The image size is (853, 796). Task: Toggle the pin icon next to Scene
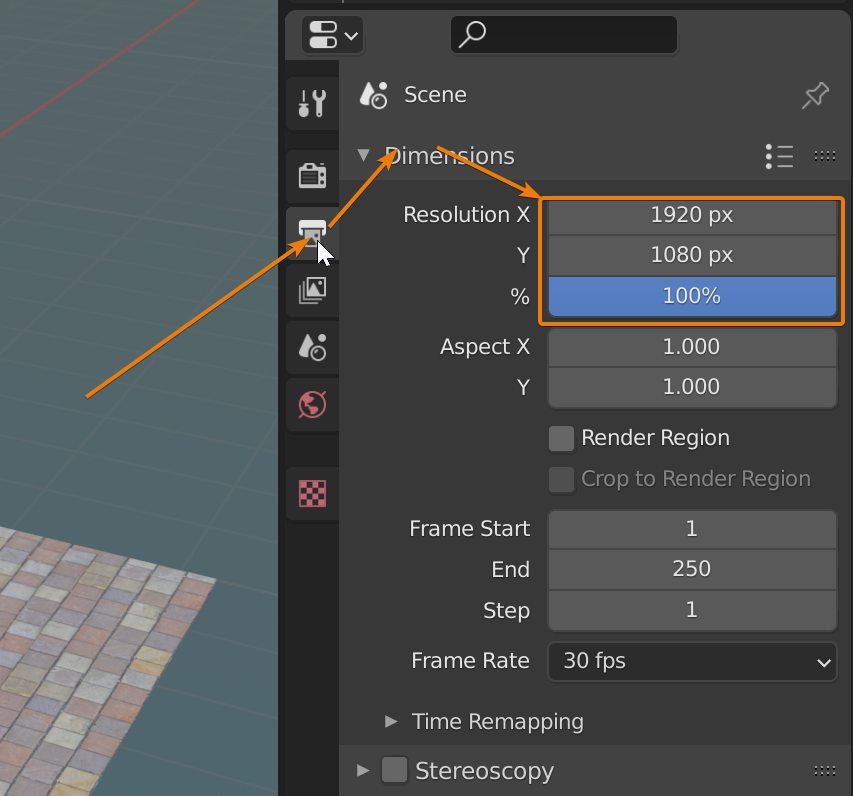tap(815, 96)
